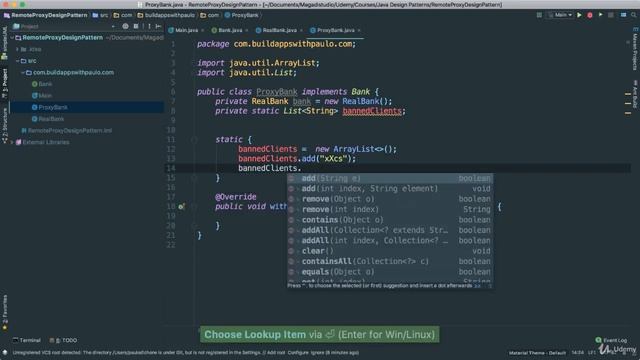
Task: Place cursor after bannedClients. on line 14
Action: 301,168
